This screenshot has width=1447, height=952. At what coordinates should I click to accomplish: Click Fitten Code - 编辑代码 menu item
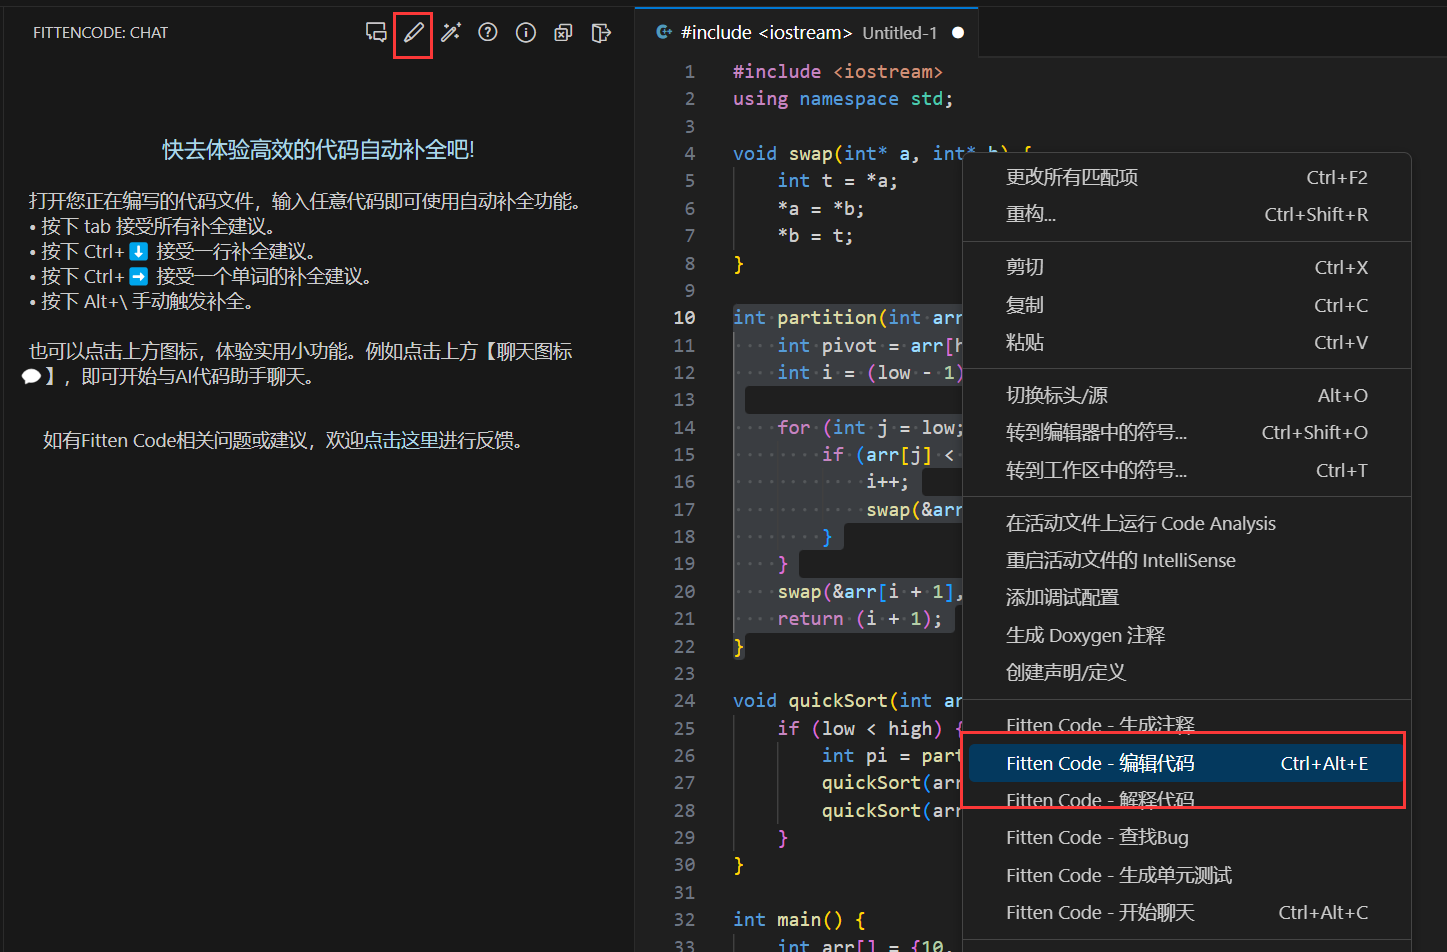pos(1187,764)
